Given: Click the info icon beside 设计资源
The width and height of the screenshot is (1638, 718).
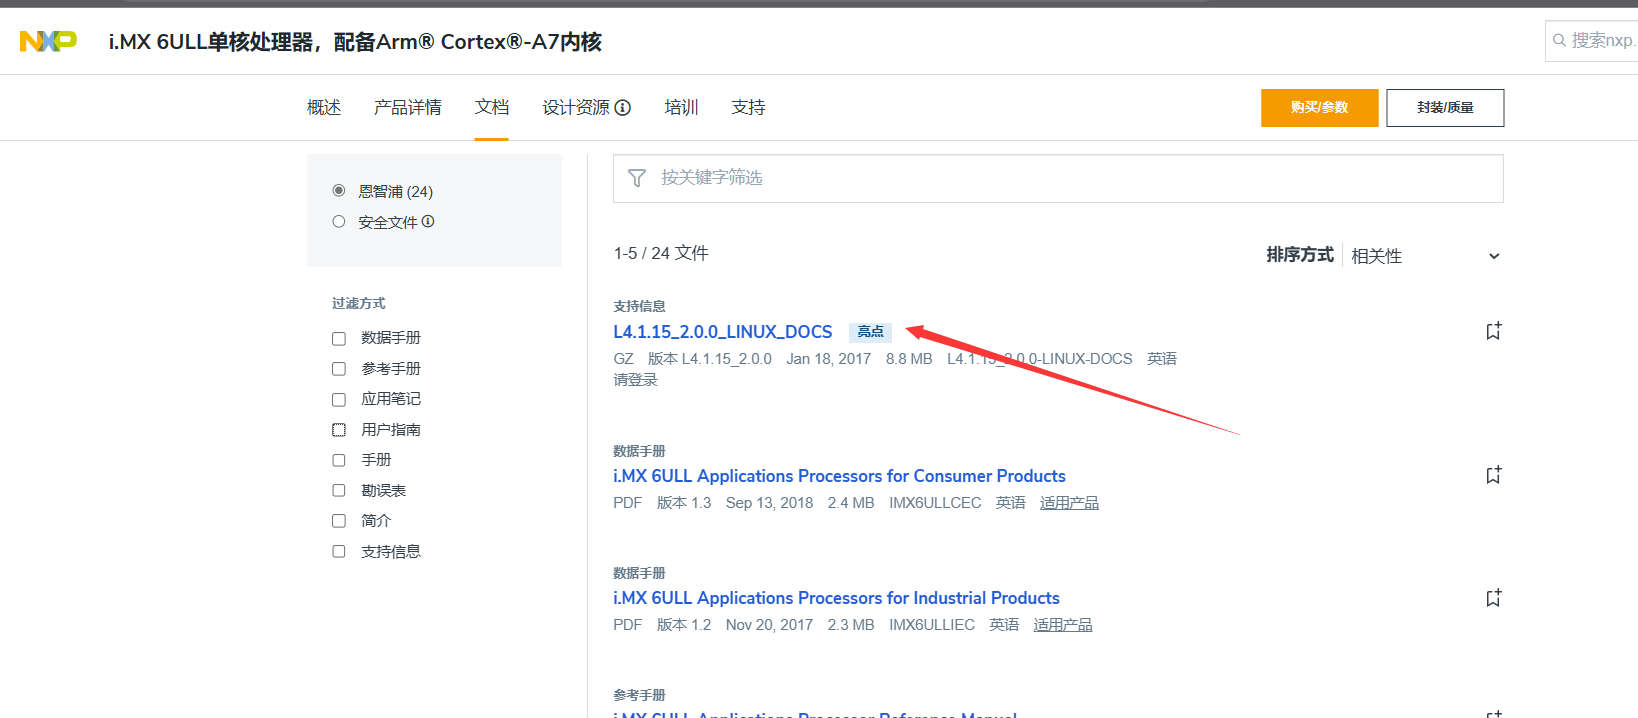Looking at the screenshot, I should click(x=622, y=107).
